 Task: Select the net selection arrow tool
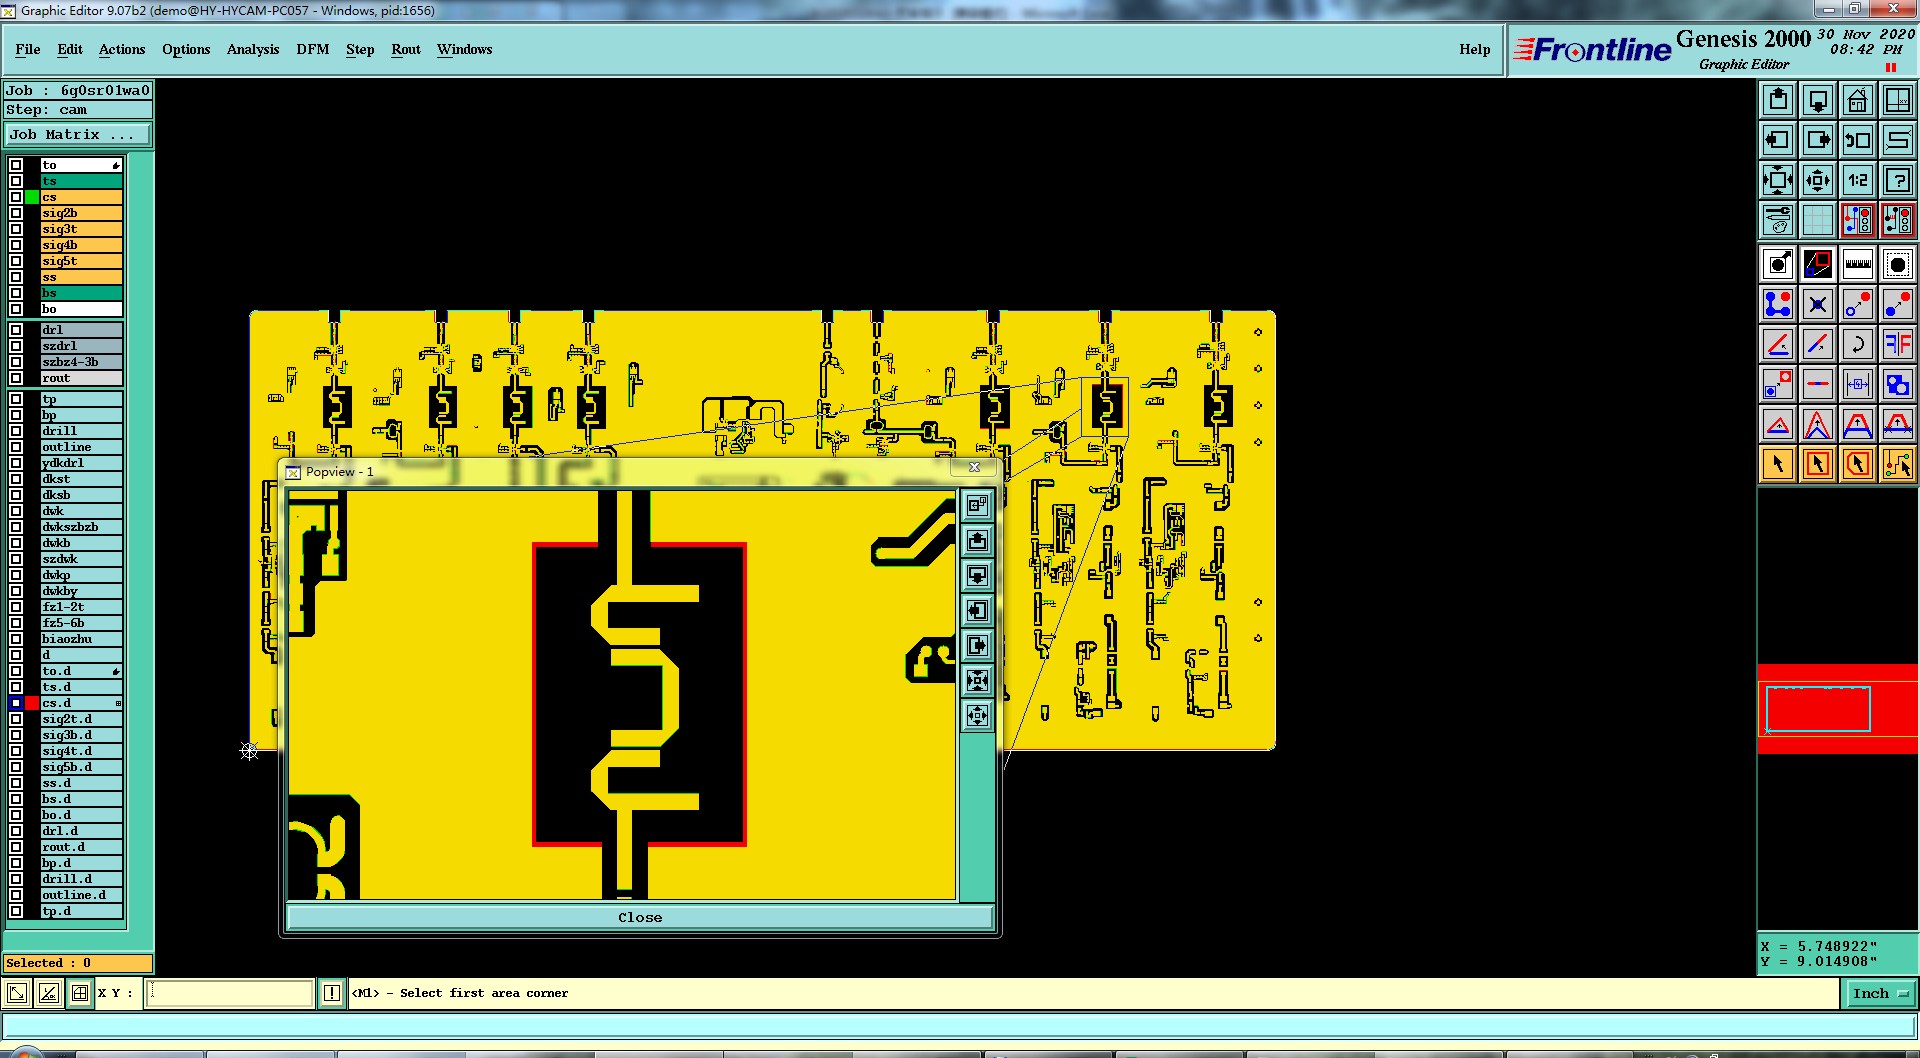click(1898, 464)
